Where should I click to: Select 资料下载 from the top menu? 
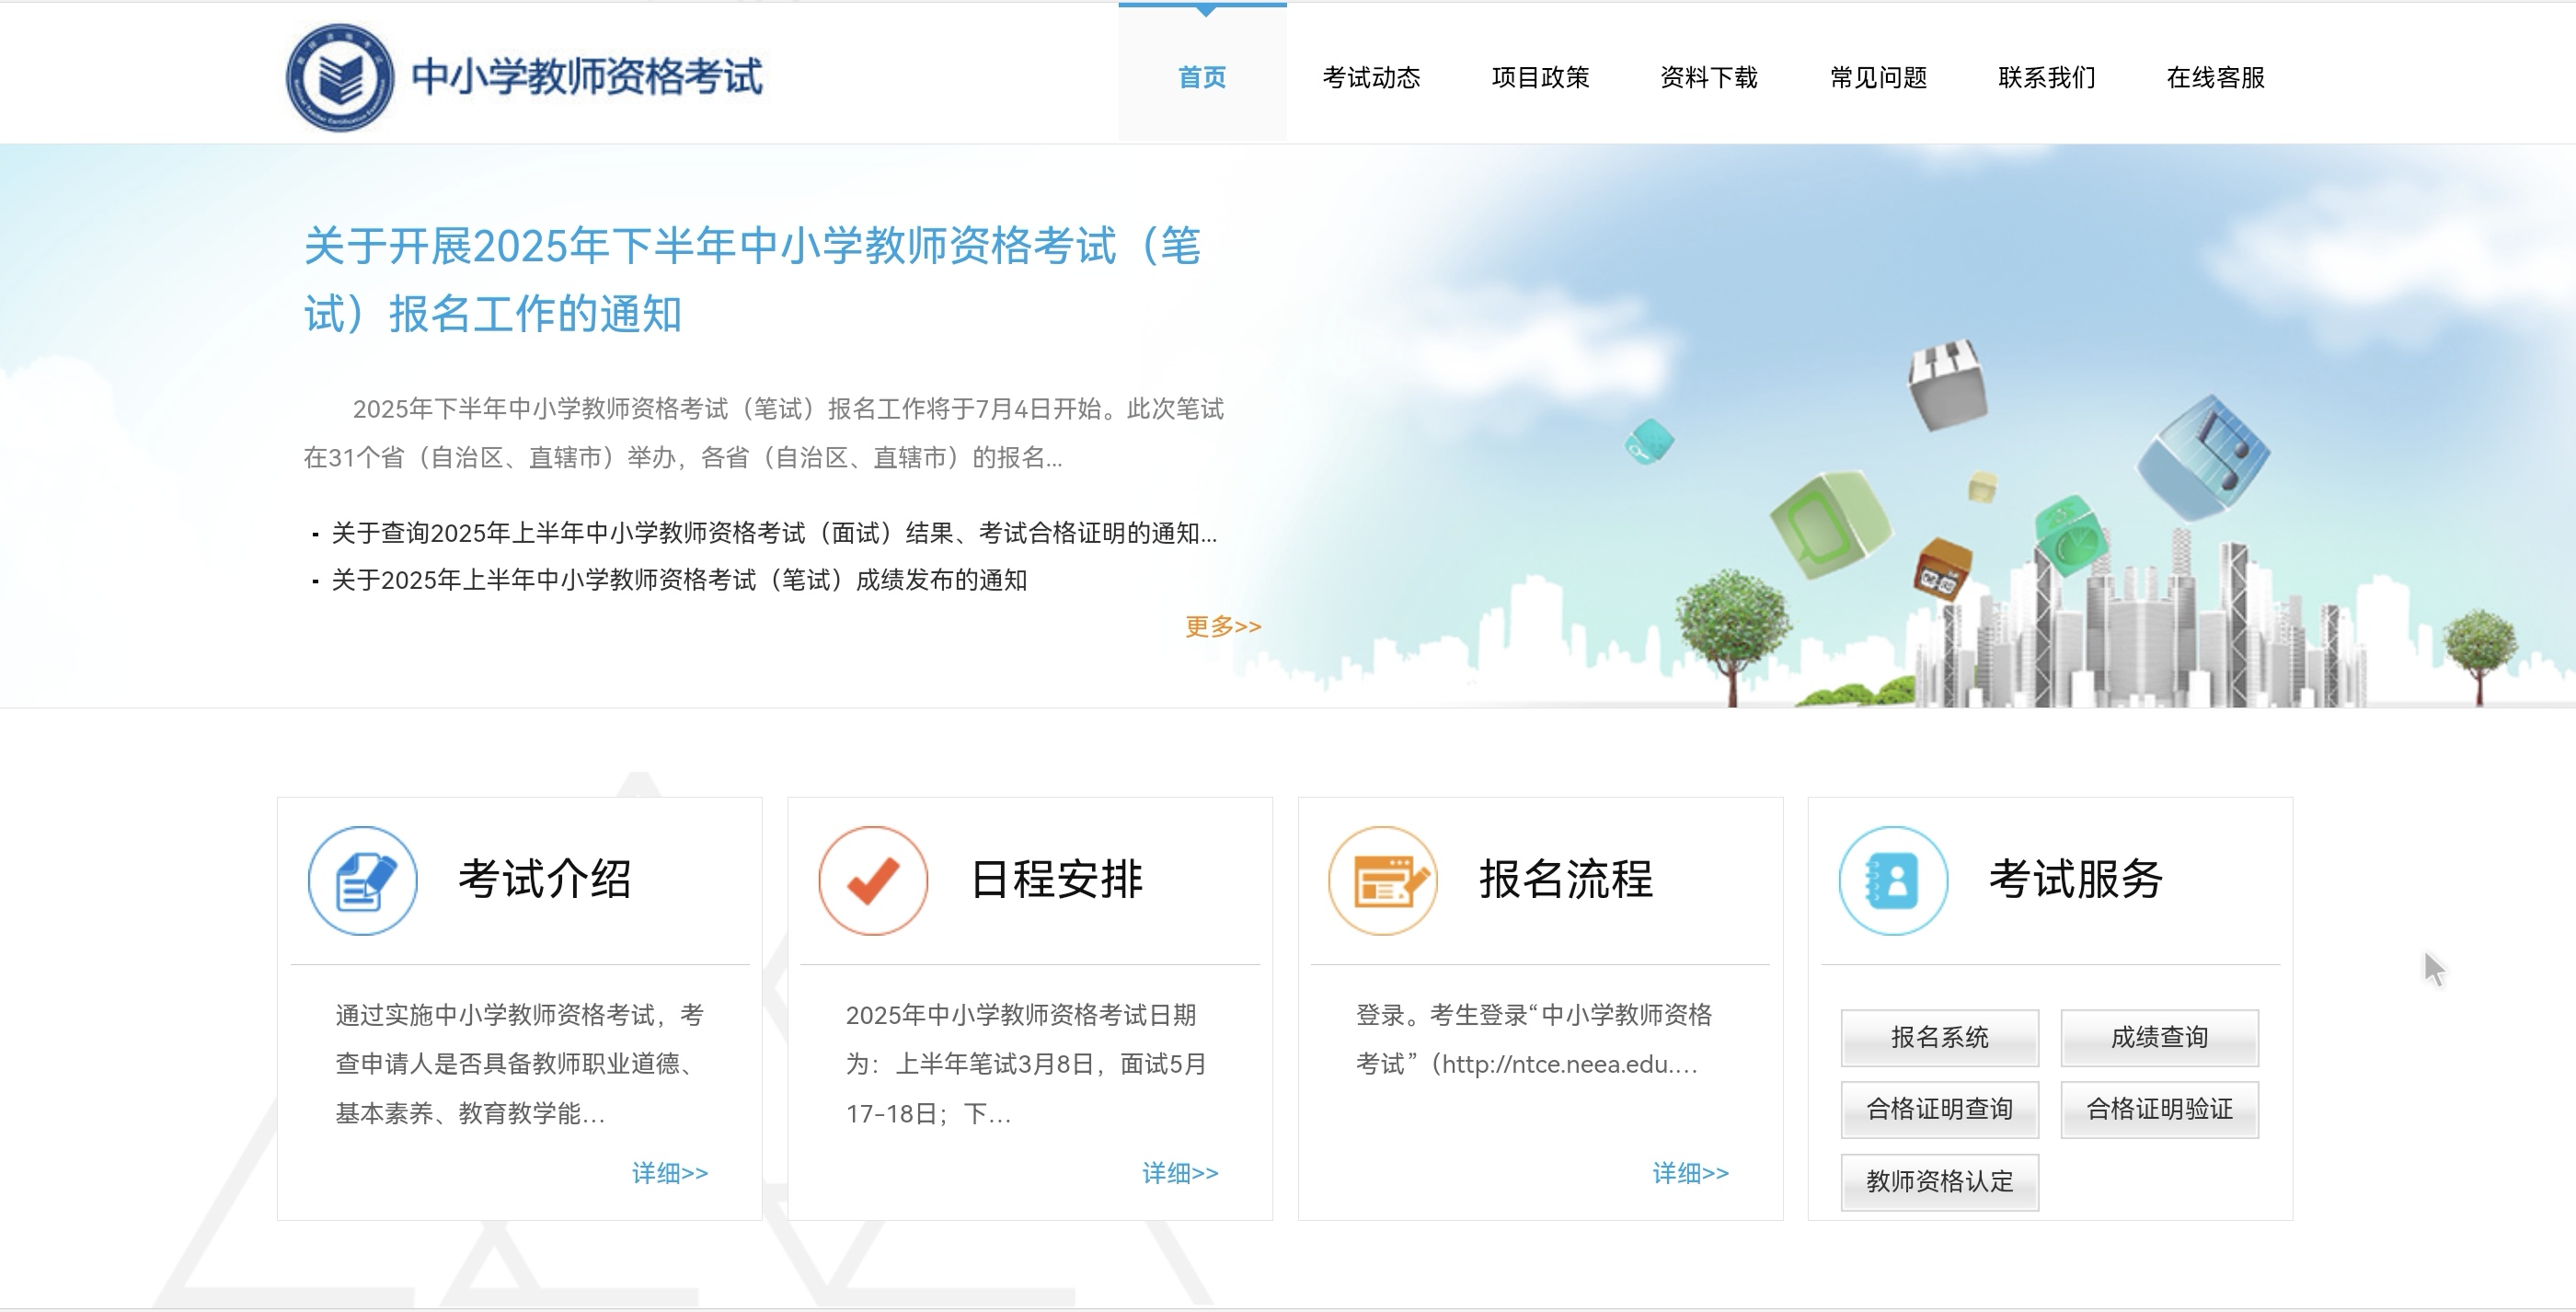1709,78
